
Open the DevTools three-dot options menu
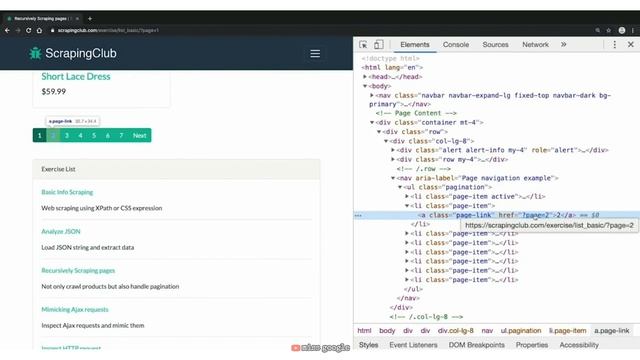(x=615, y=44)
